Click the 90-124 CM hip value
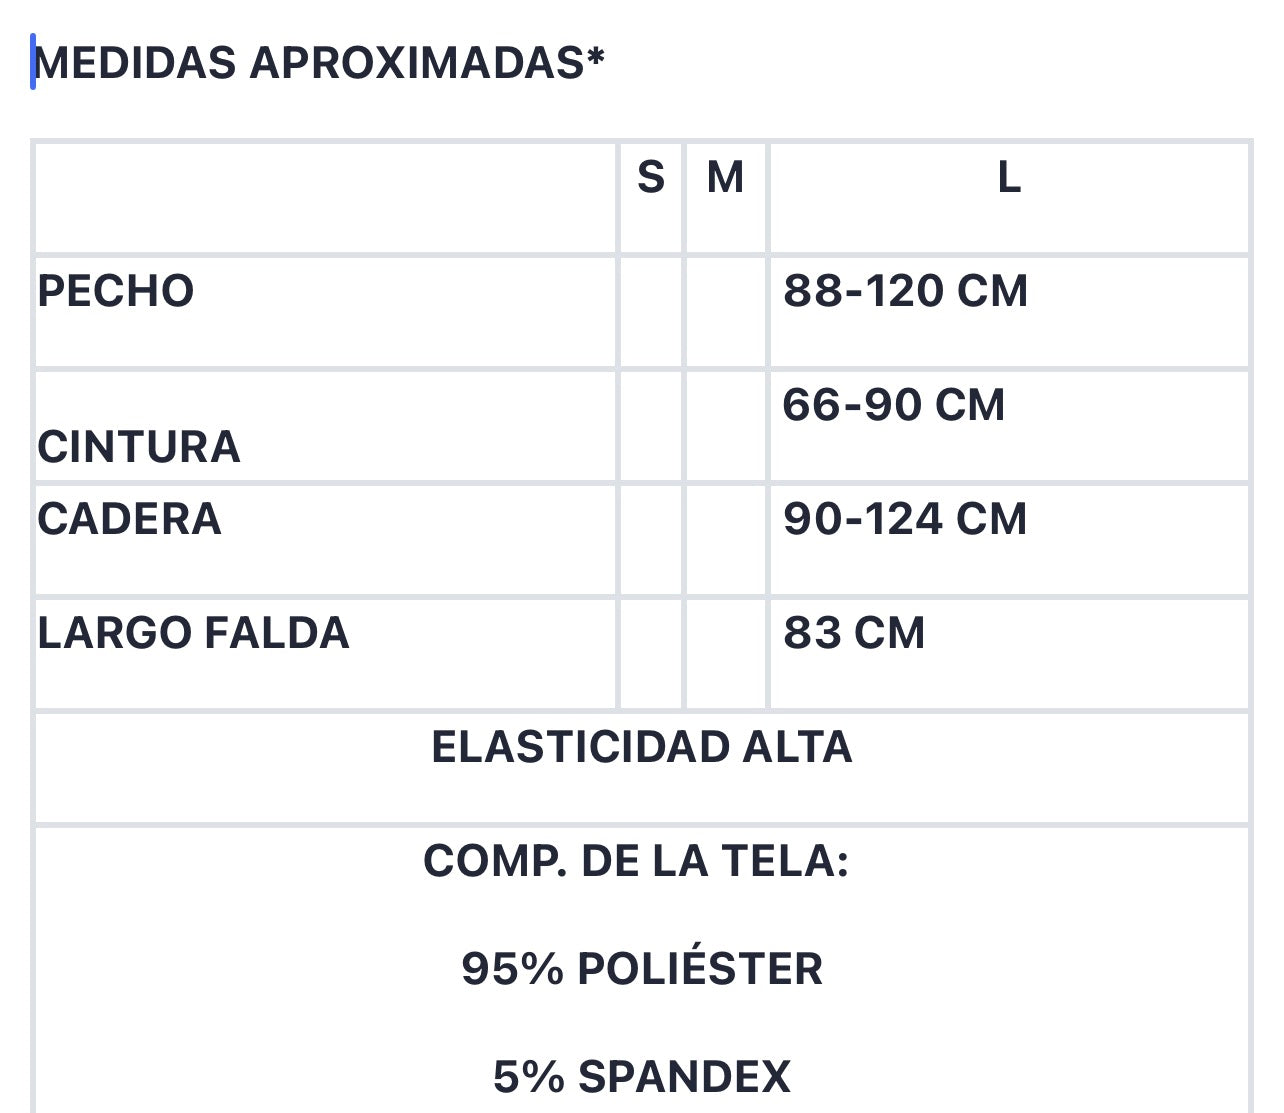Image resolution: width=1284 pixels, height=1113 pixels. 905,519
